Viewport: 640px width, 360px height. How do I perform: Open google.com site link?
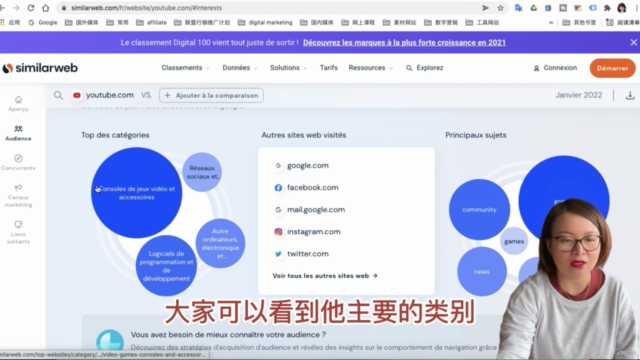click(x=308, y=165)
